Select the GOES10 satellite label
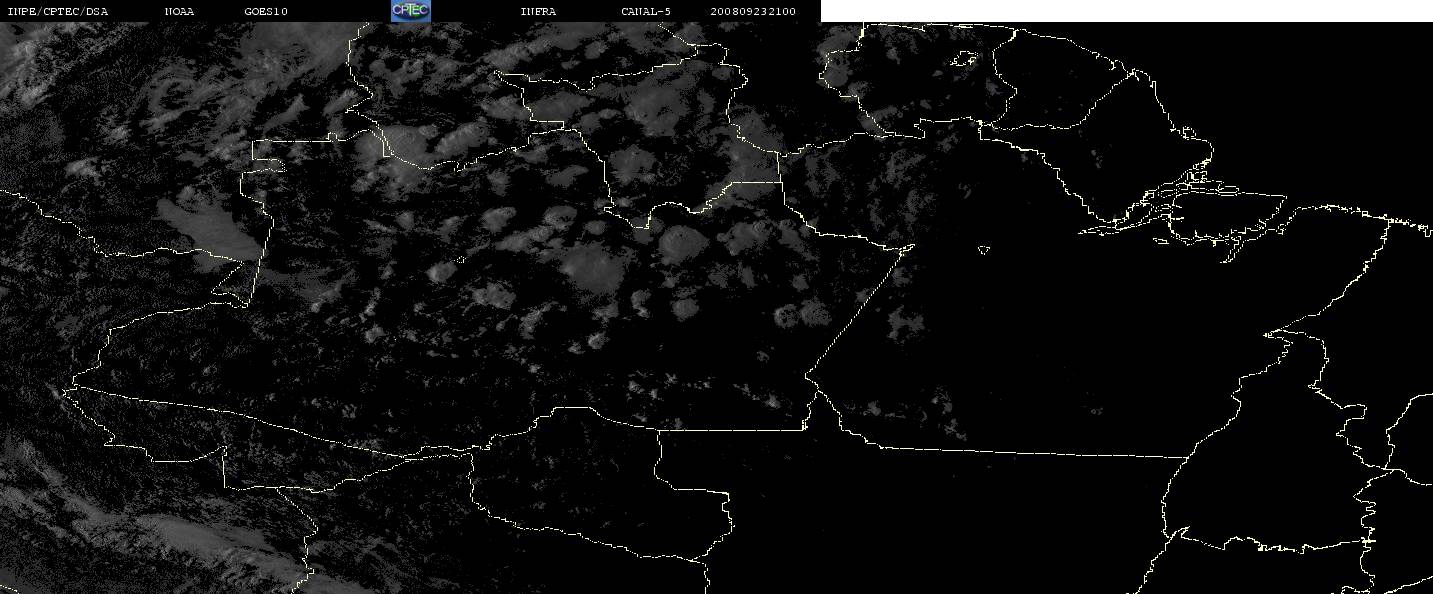Viewport: 1433px width, 594px height. [266, 12]
